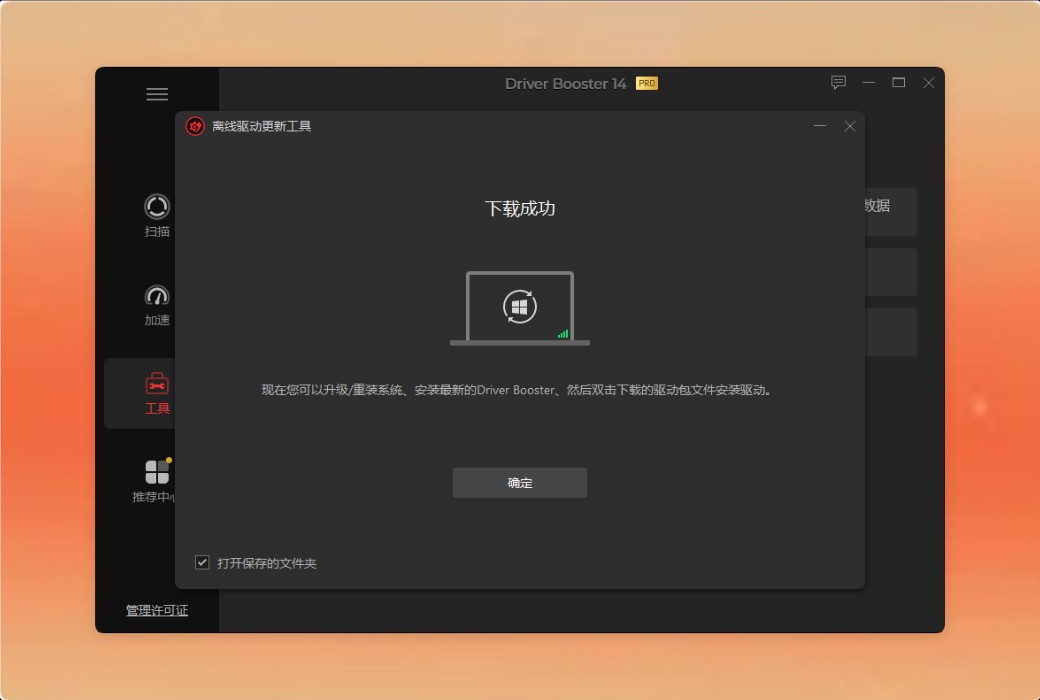Open the hamburger menu in Driver Booster
The width and height of the screenshot is (1040, 700).
157,94
